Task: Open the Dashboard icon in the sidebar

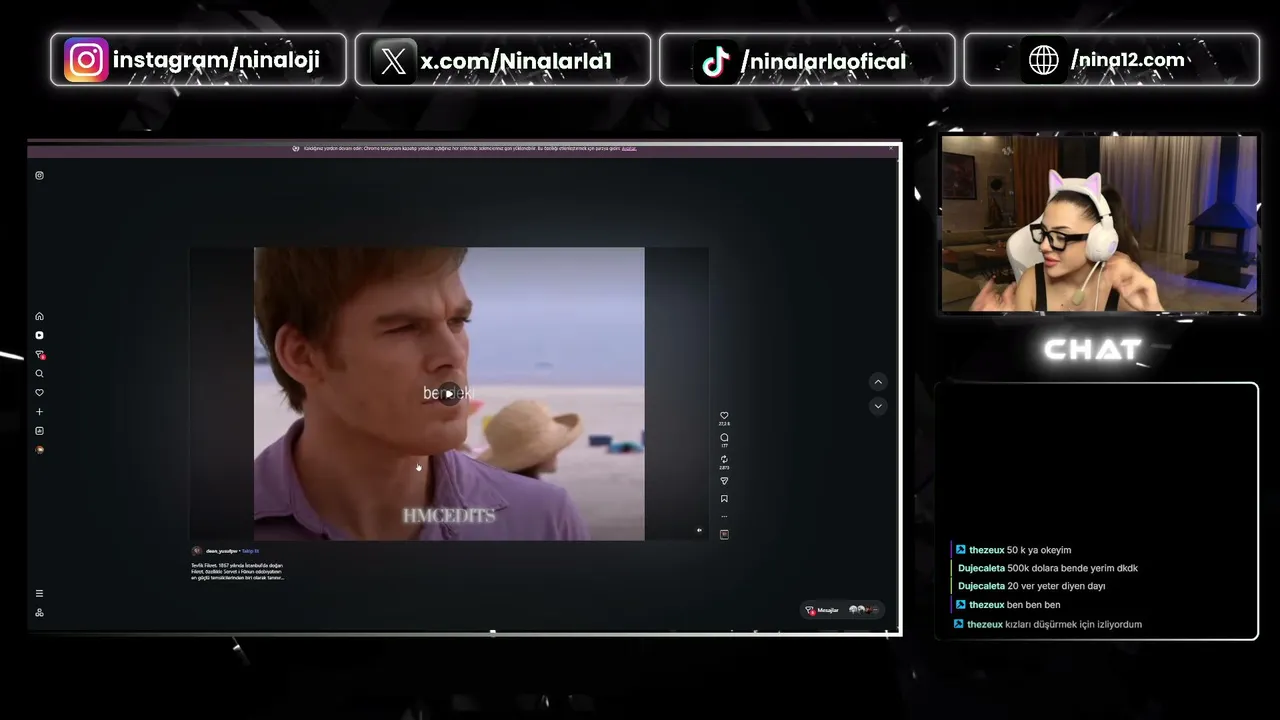Action: [x=40, y=431]
